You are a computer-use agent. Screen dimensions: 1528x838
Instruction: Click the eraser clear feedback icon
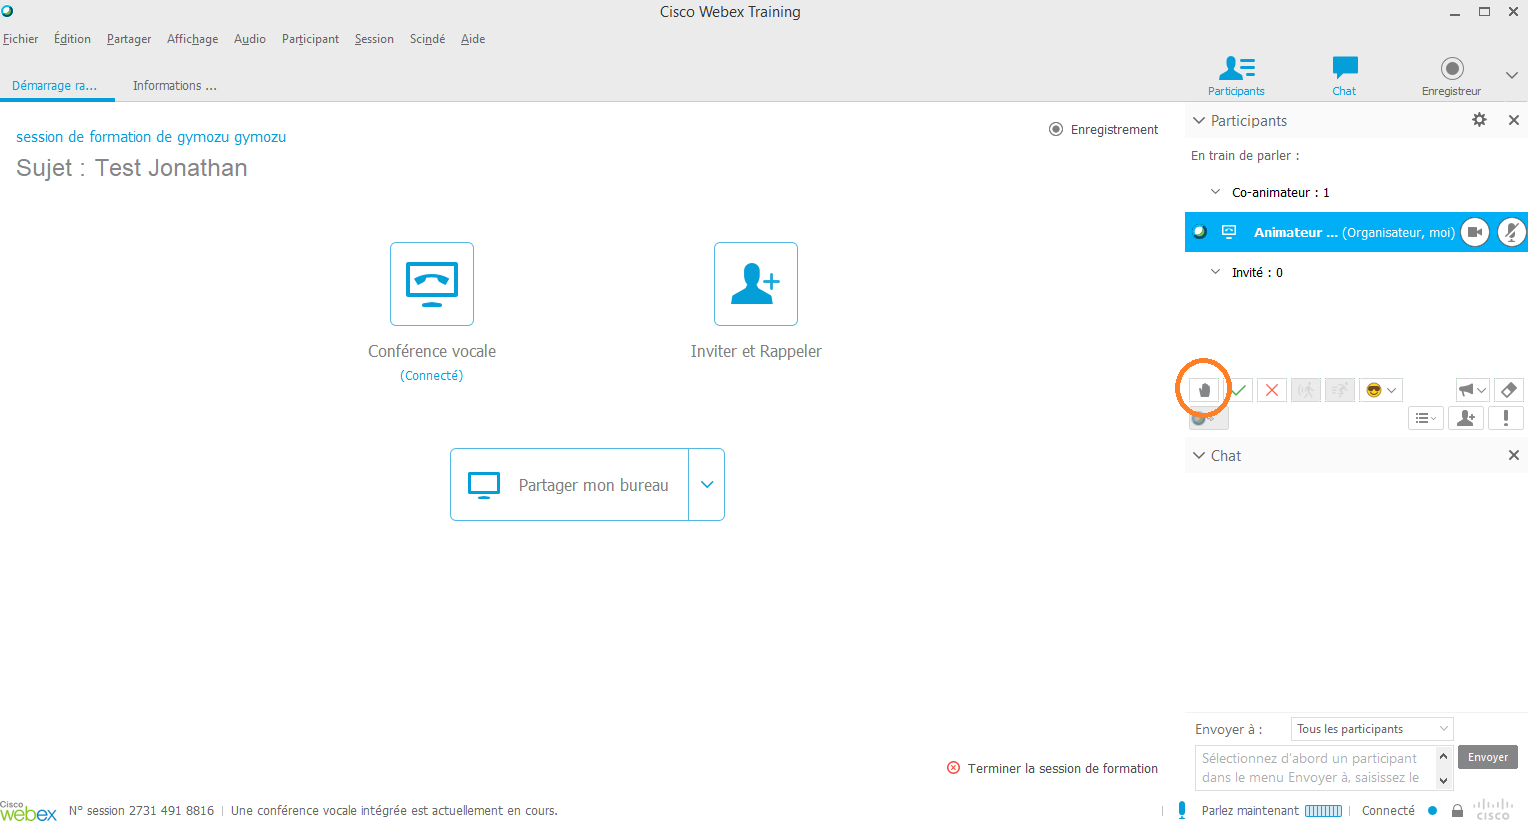(x=1509, y=390)
